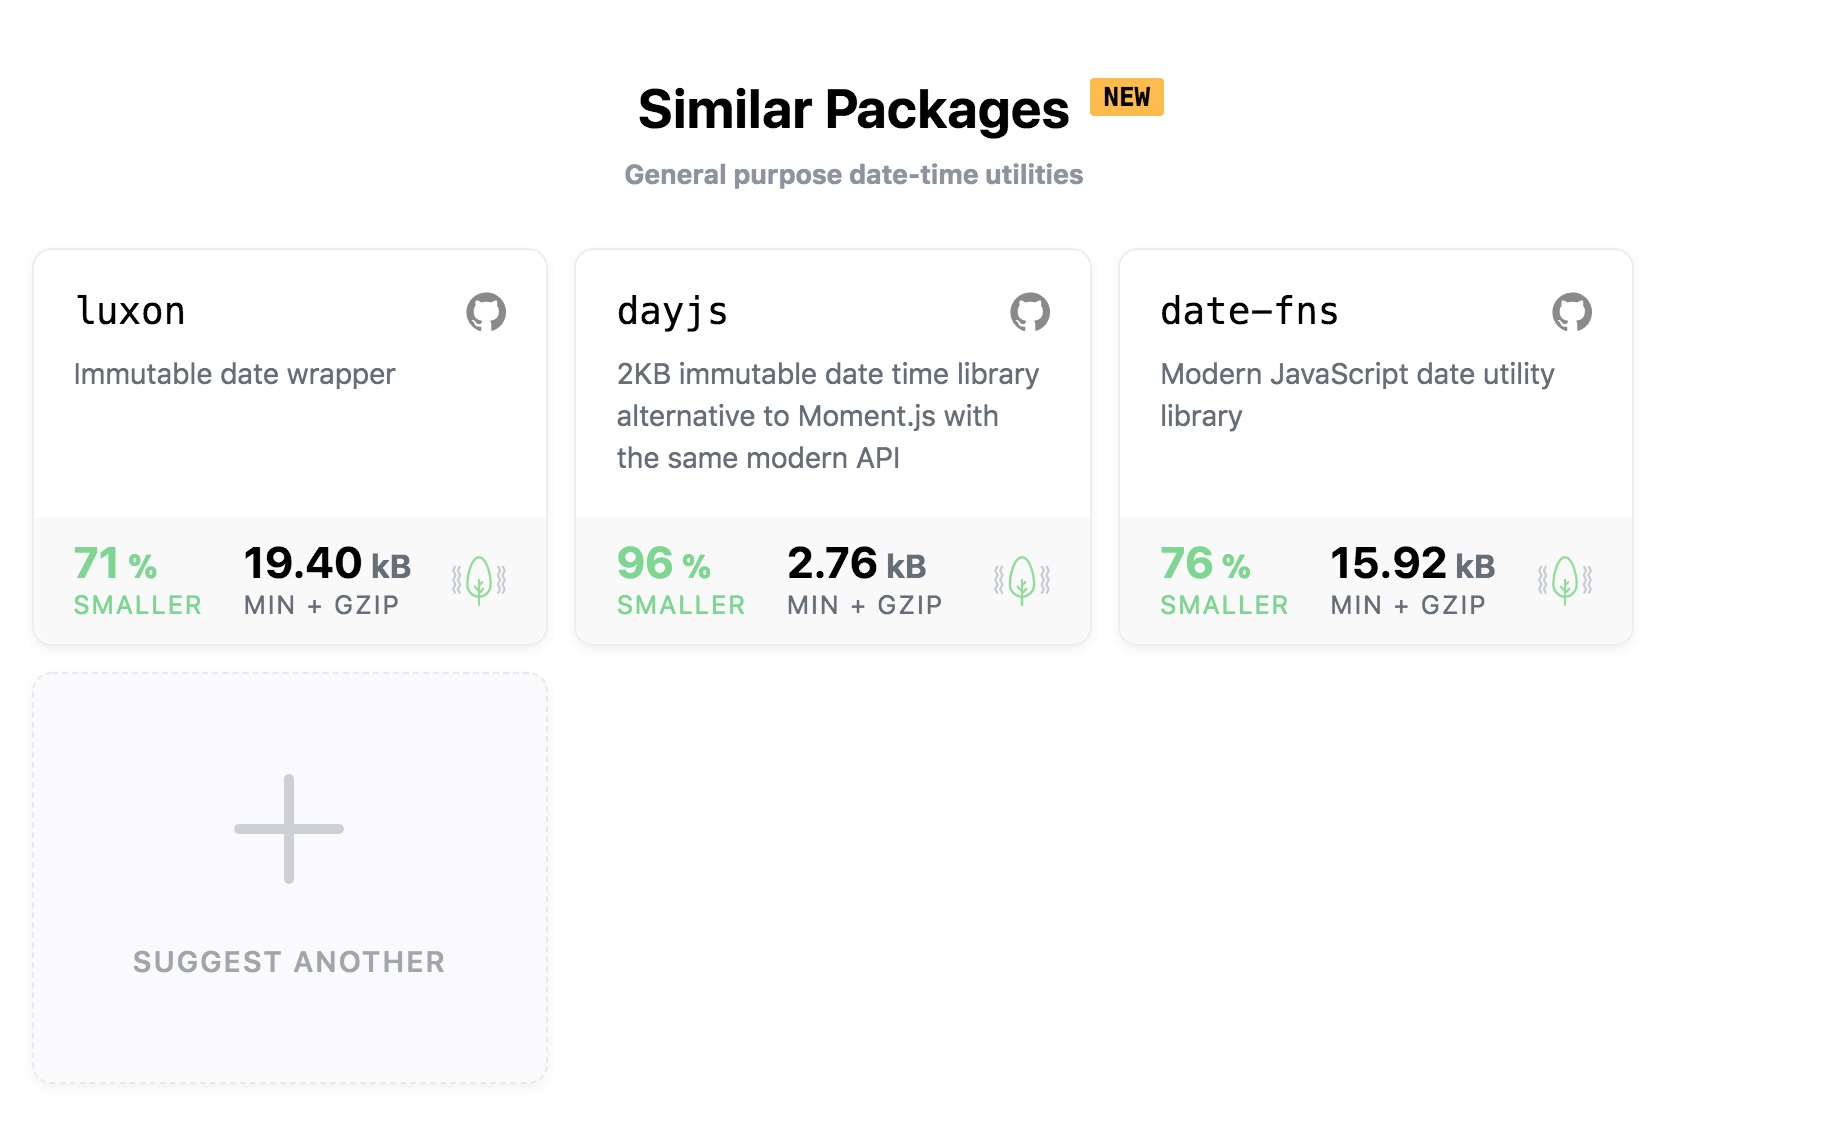
Task: Click 'Modern JavaScript date utility library' description
Action: point(1357,395)
